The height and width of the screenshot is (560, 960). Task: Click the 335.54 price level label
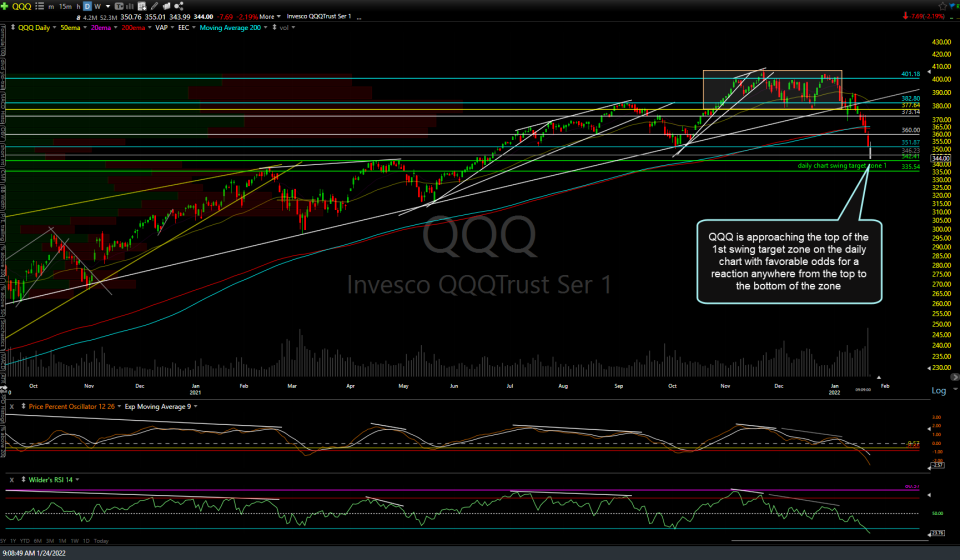point(910,166)
